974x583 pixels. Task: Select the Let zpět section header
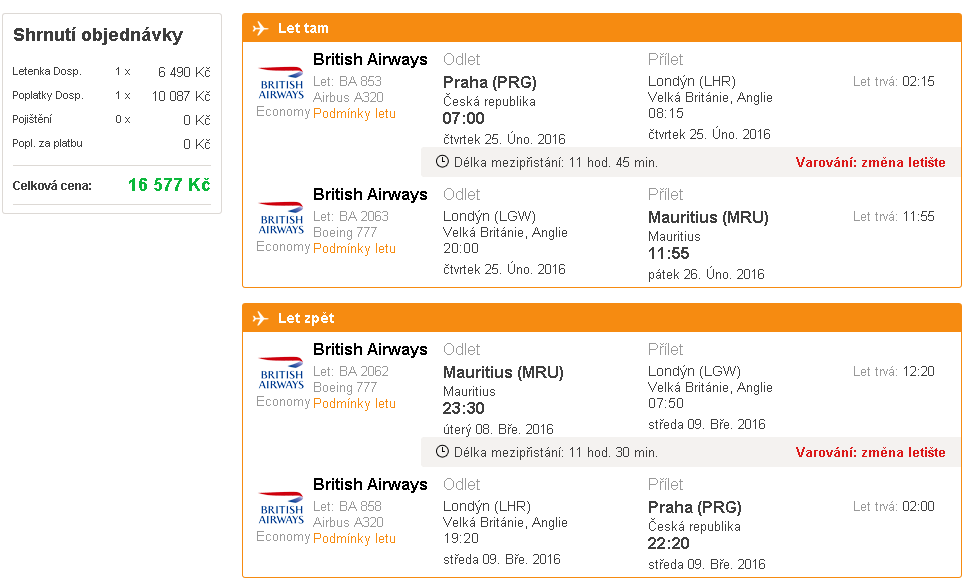tap(602, 318)
